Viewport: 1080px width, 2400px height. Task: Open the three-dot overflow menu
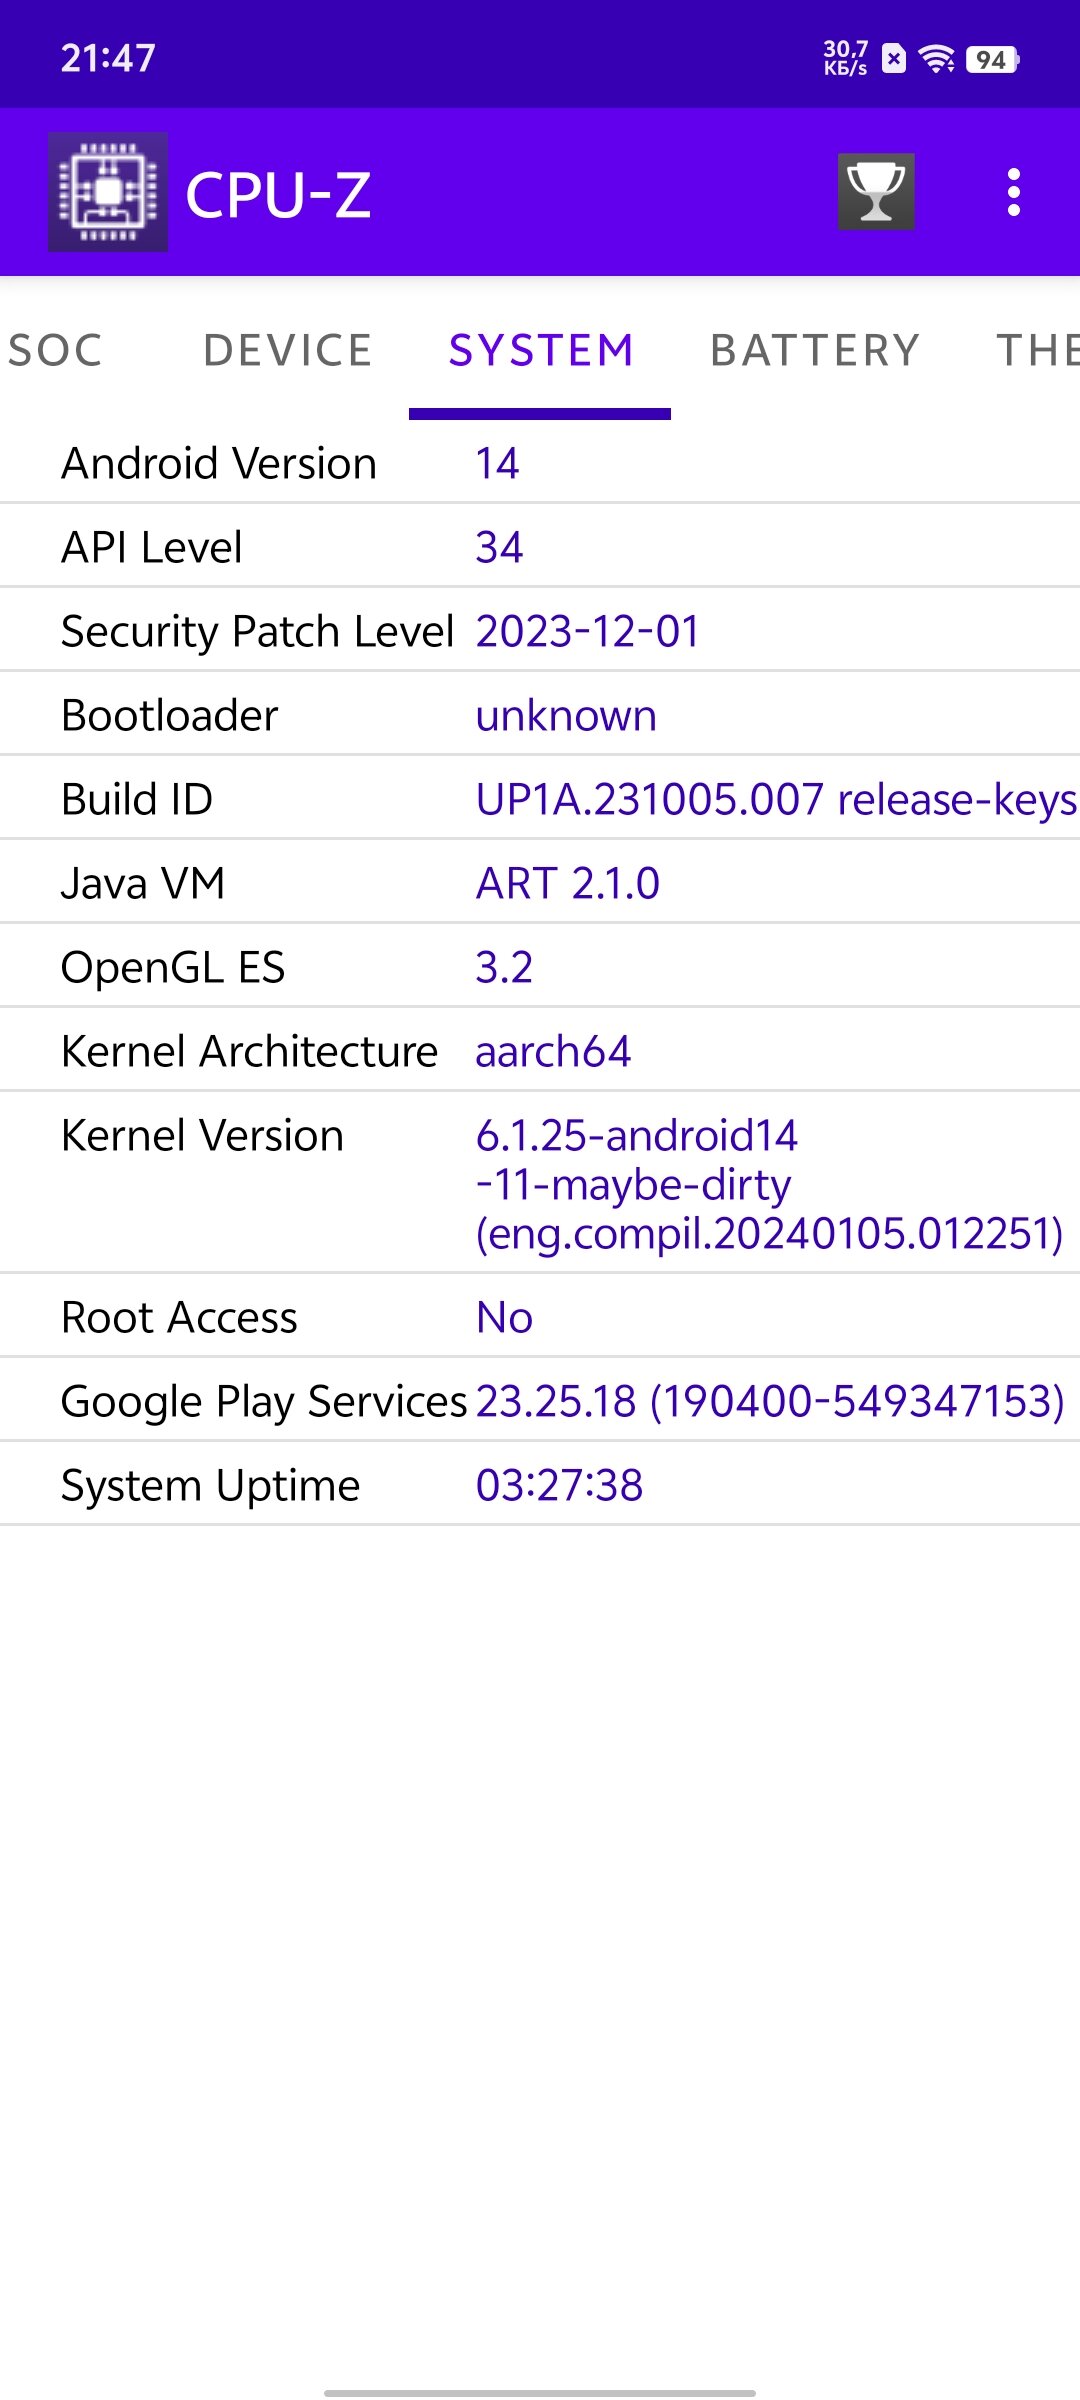click(1013, 192)
